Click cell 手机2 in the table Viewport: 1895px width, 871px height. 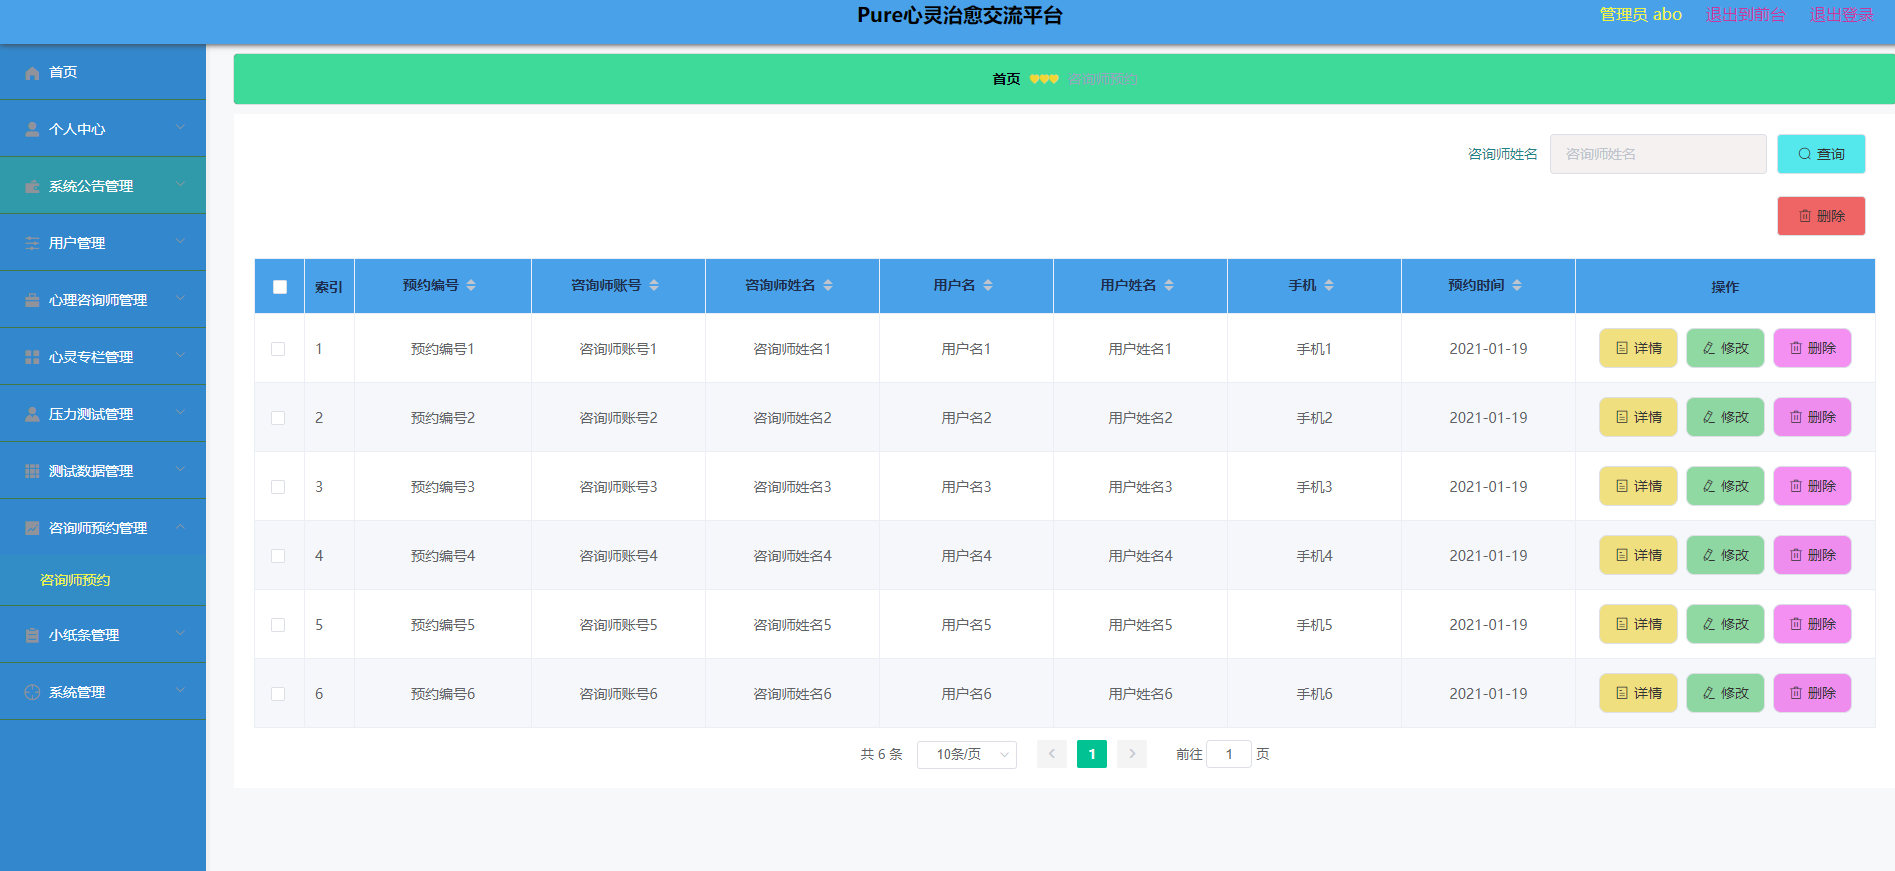click(1314, 418)
